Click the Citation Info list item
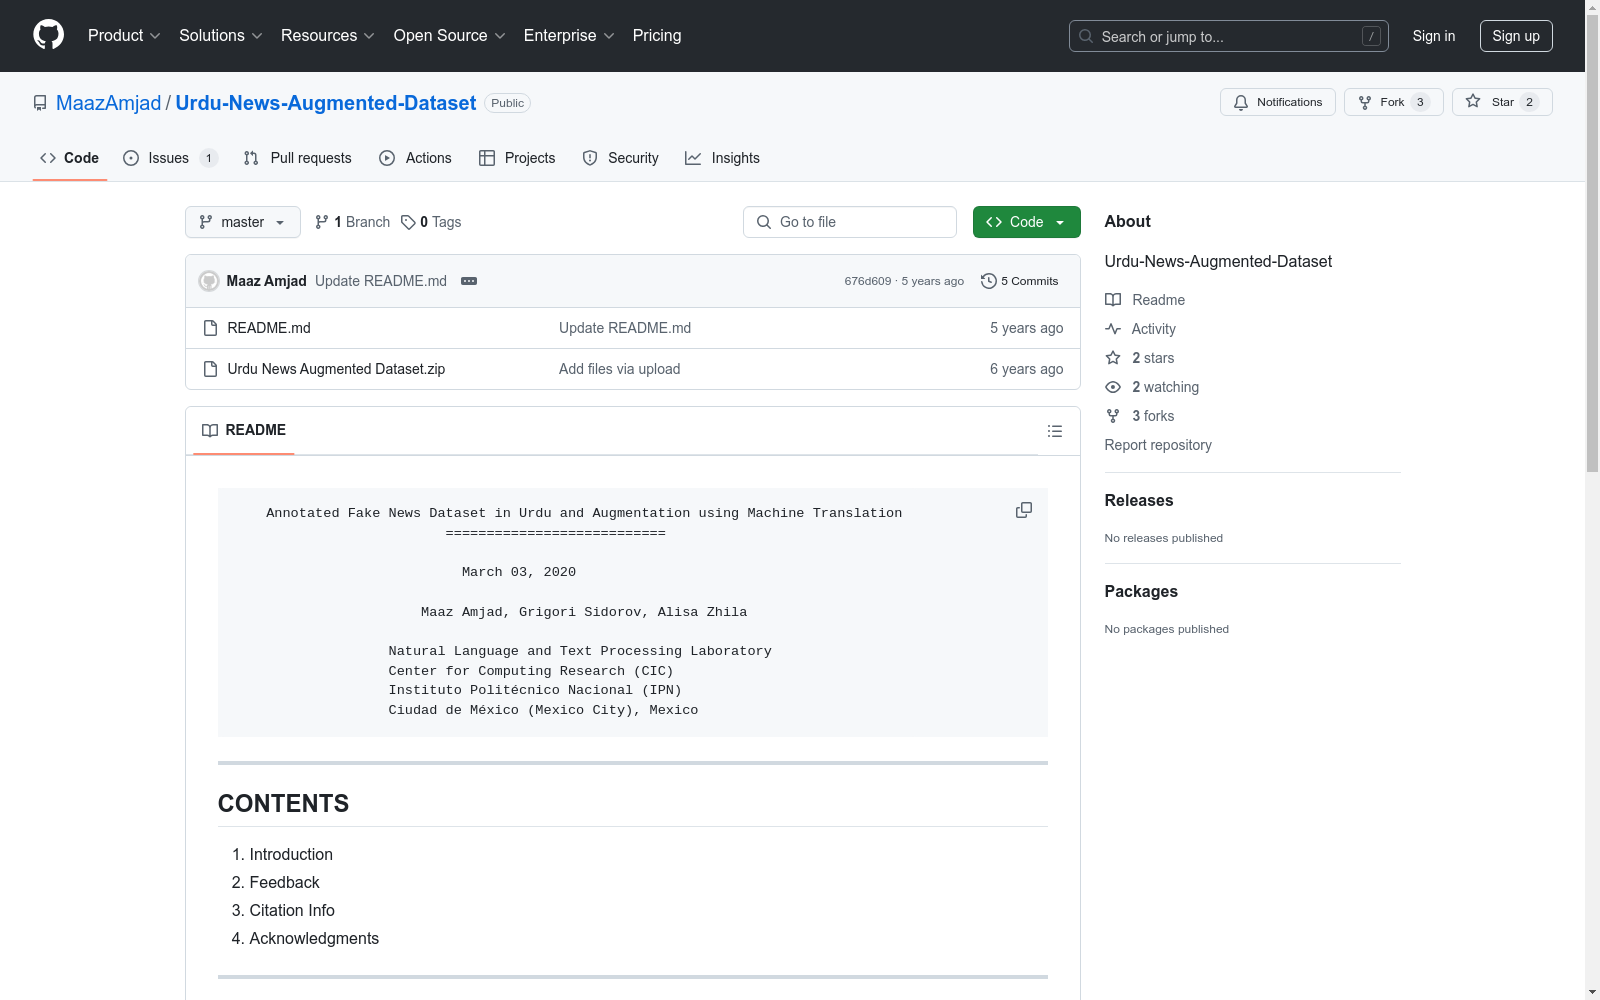This screenshot has width=1600, height=1000. [292, 910]
